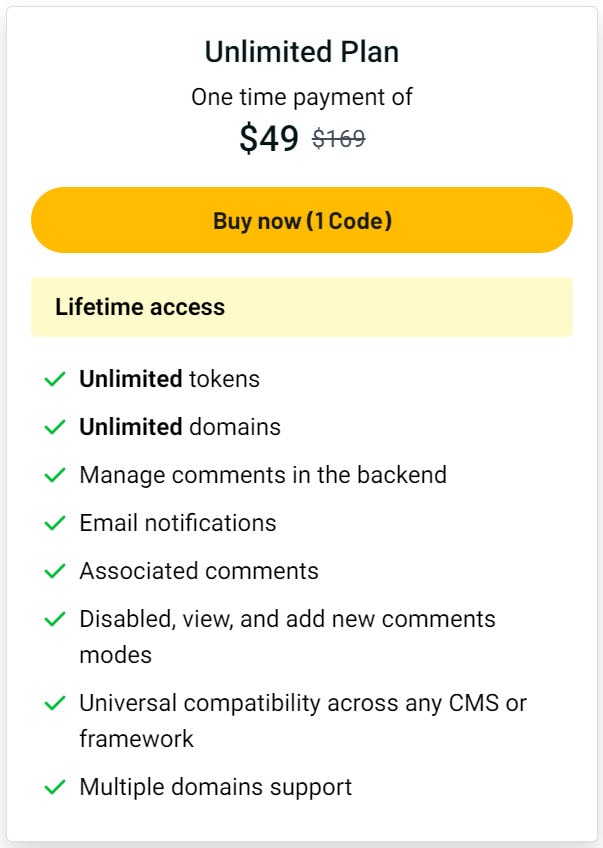This screenshot has width=603, height=848.
Task: Select the Unlimited domains feature text
Action: tap(180, 427)
